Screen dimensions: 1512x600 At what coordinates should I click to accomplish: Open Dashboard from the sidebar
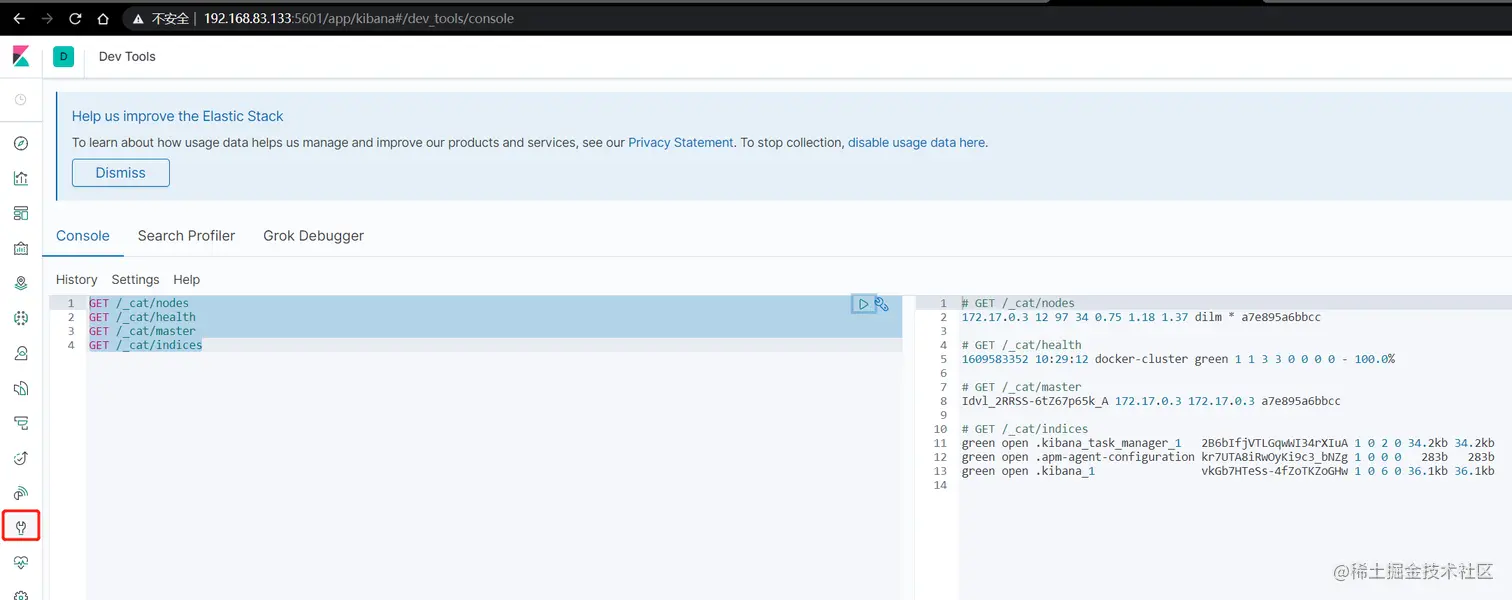tap(21, 213)
